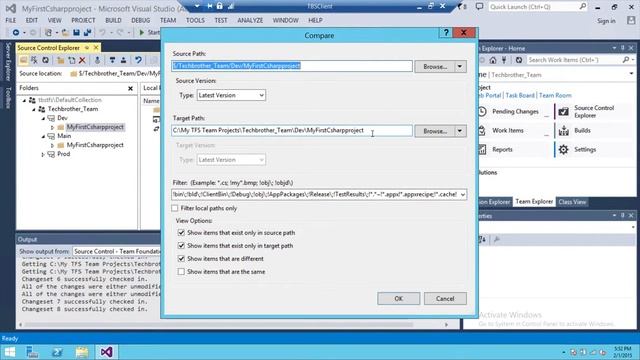Check Show items that are the same
The image size is (640, 360).
181,271
